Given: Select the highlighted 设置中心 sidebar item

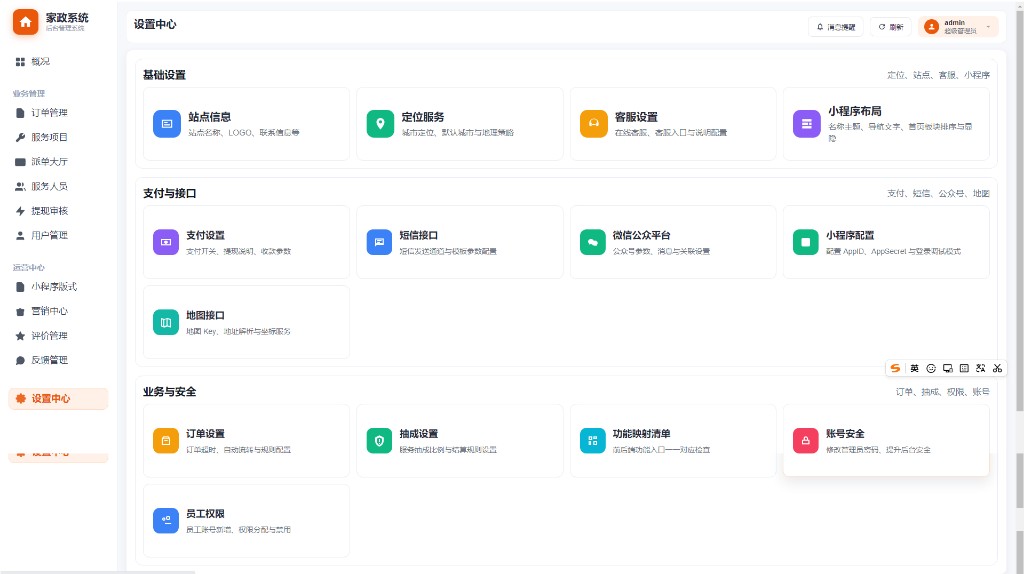Looking at the screenshot, I should pos(58,399).
